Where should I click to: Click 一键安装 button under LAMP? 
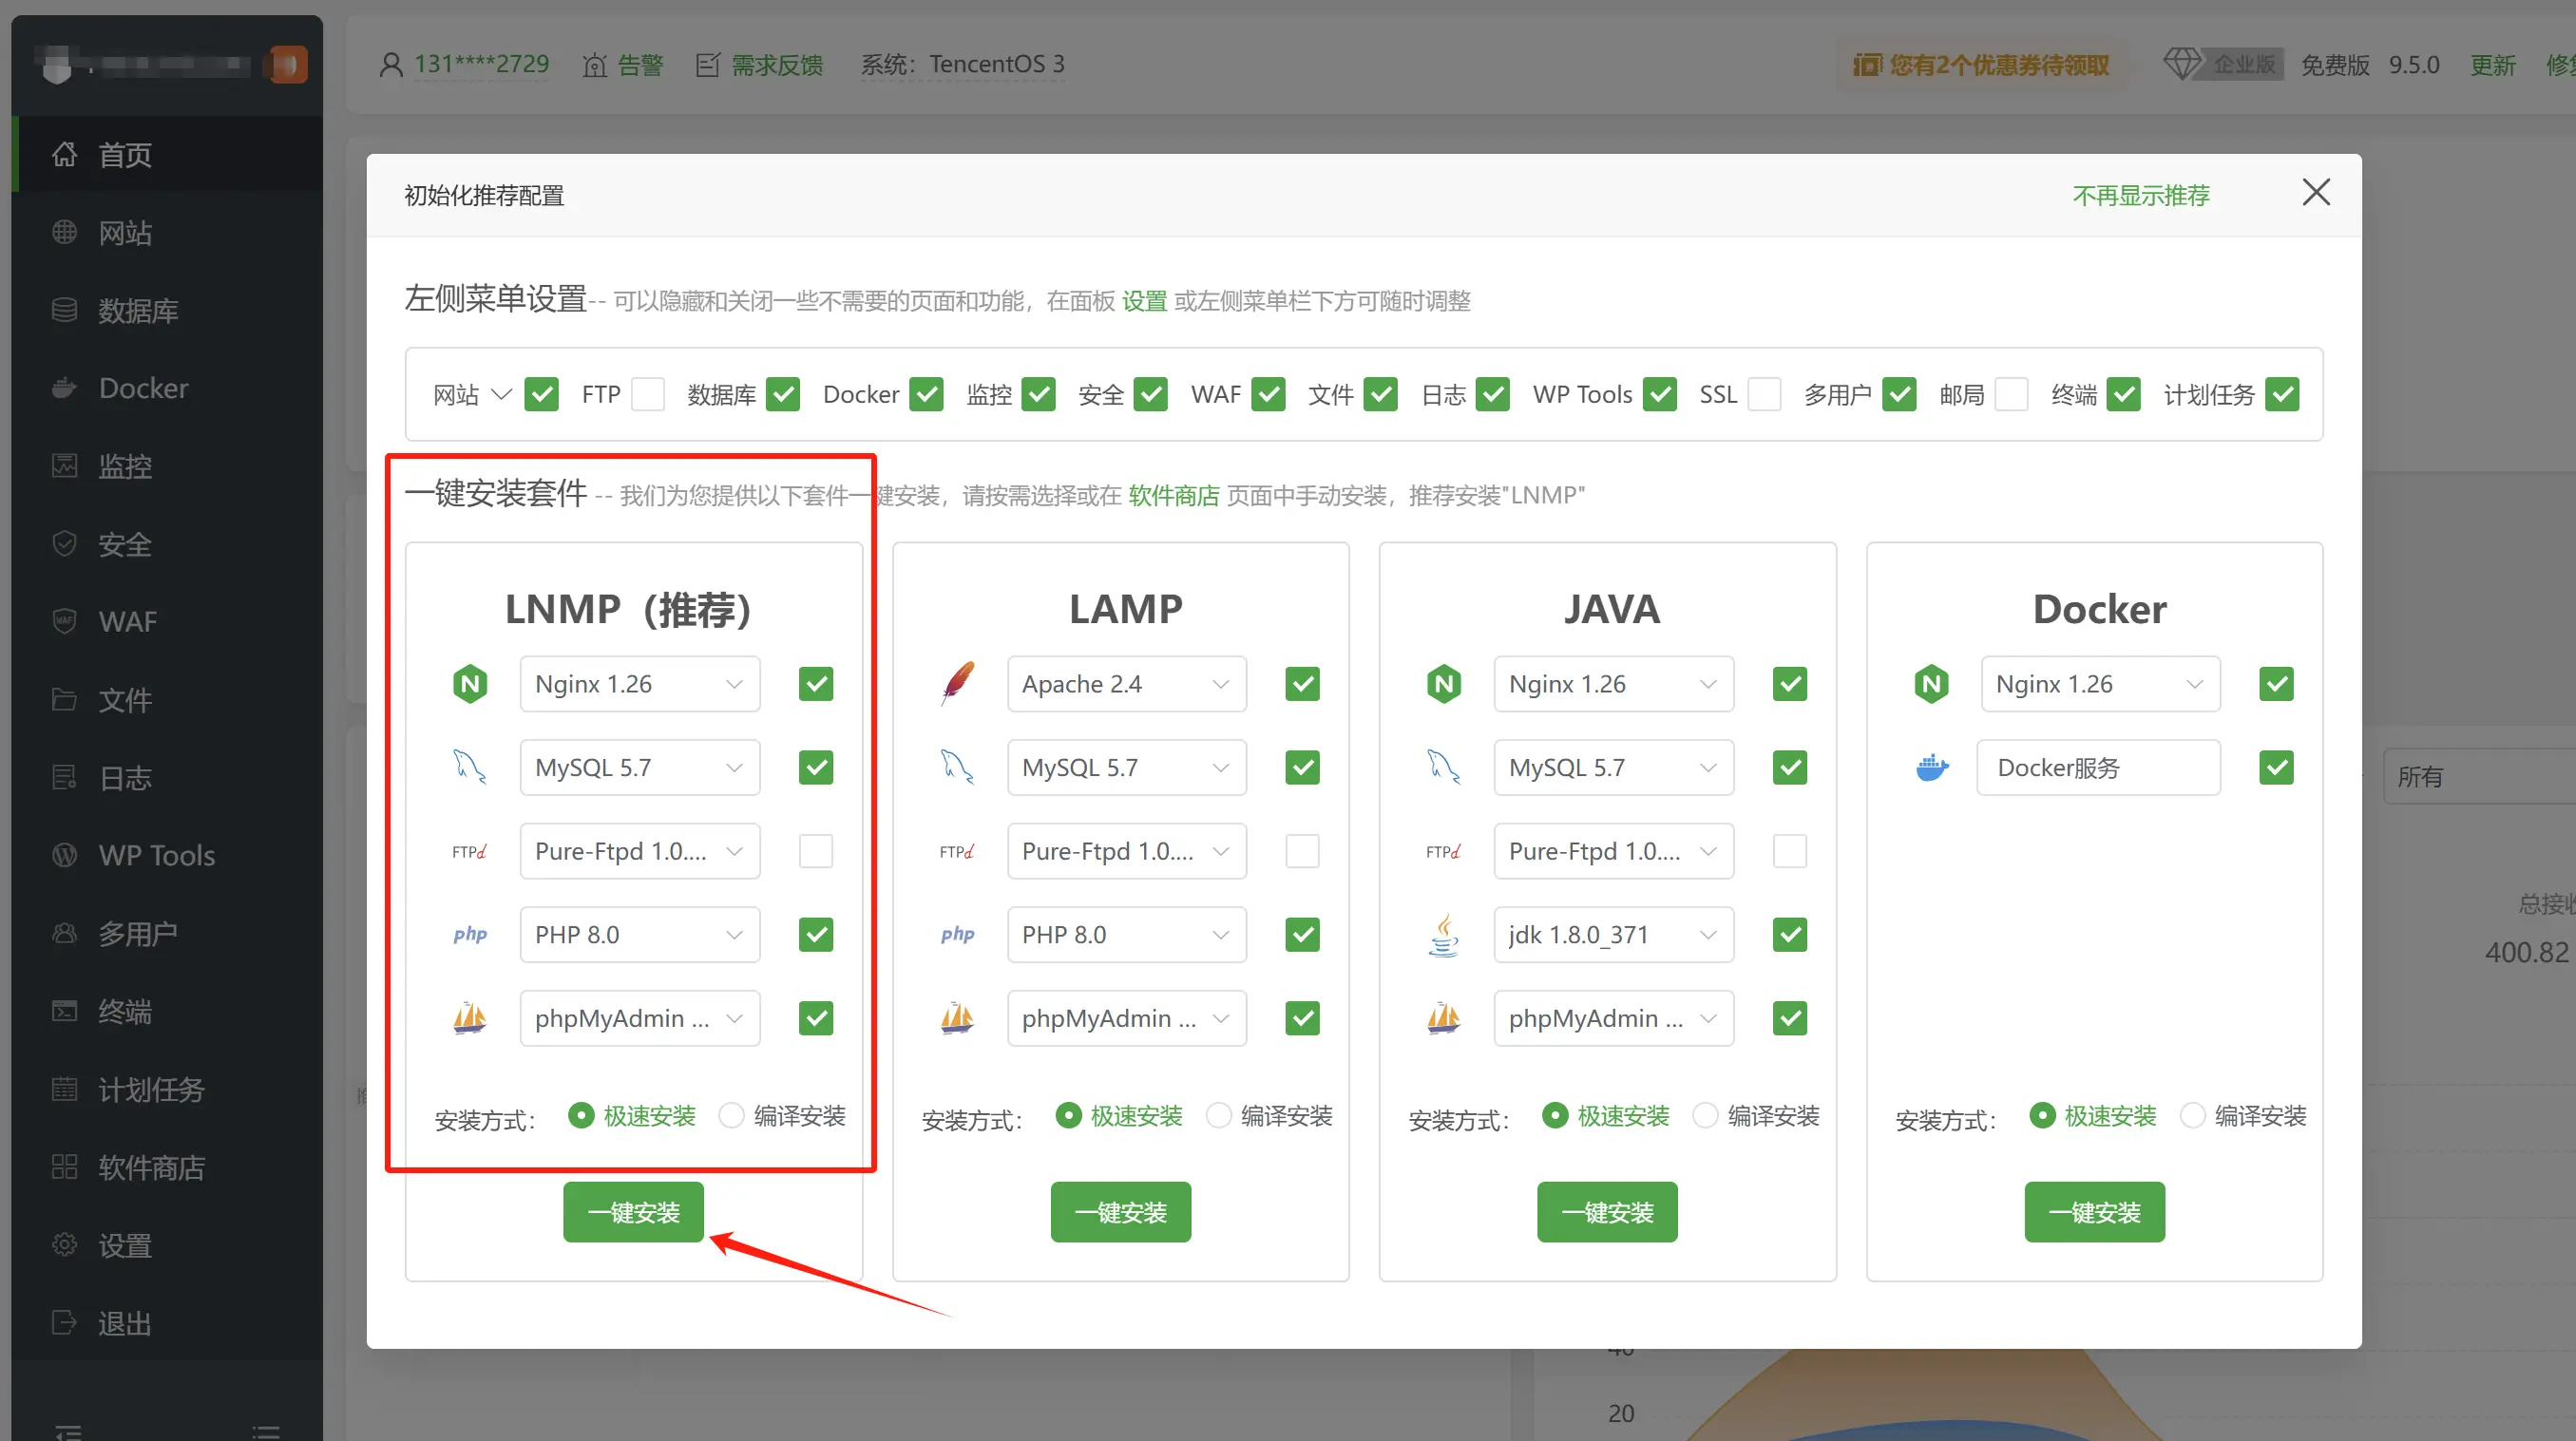click(1121, 1212)
